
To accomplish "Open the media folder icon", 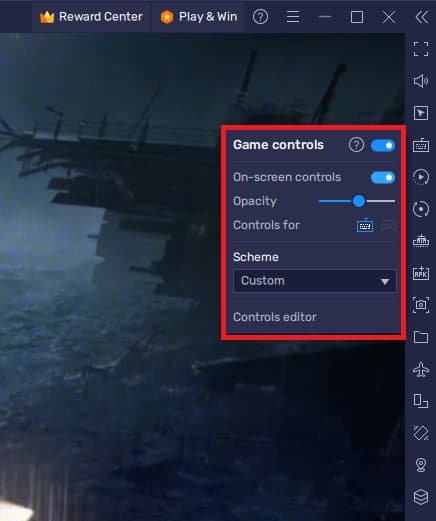I will pyautogui.click(x=421, y=337).
